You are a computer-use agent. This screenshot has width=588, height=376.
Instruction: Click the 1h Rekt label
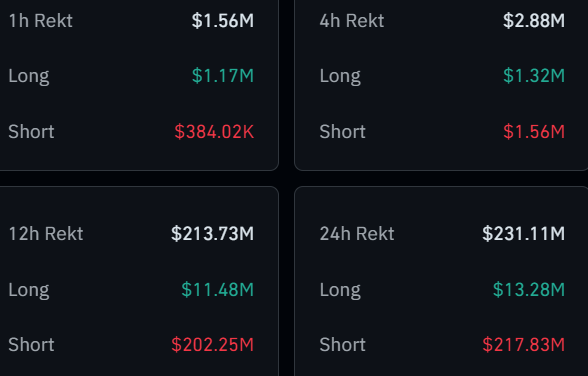(x=40, y=21)
